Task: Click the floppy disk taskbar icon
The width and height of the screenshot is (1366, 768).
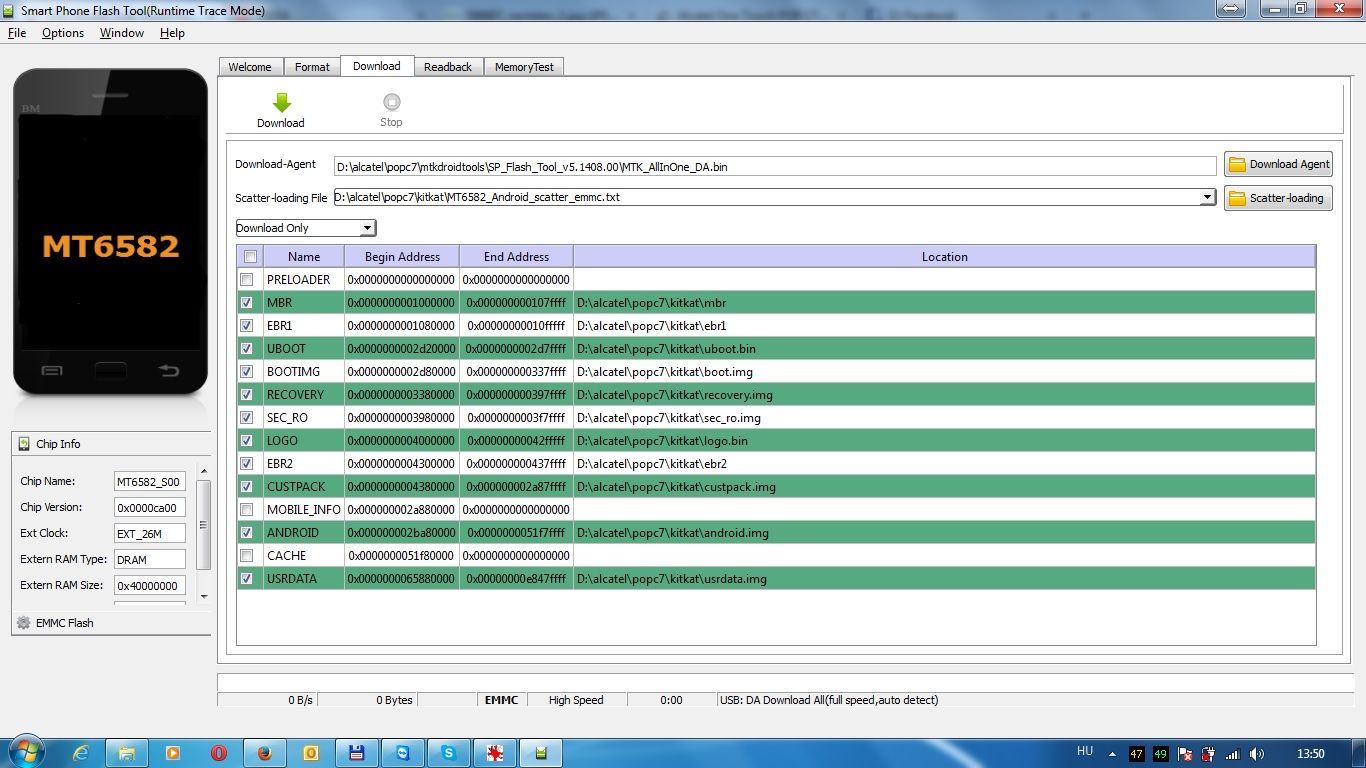Action: point(357,753)
